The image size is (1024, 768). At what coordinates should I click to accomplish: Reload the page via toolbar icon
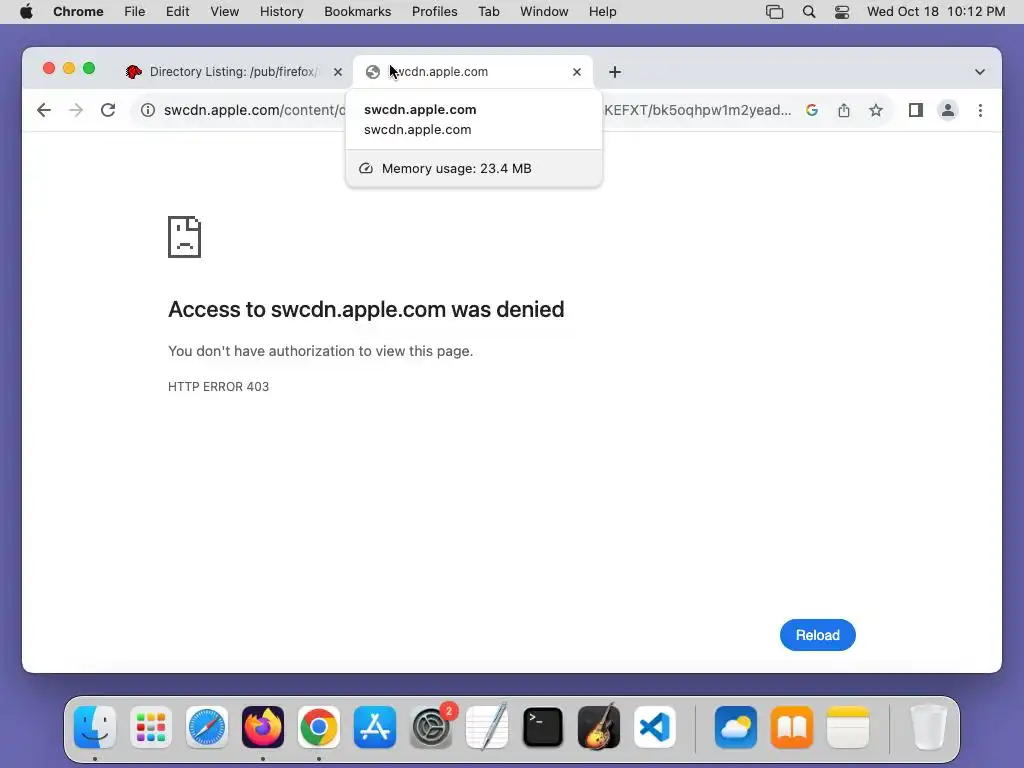click(x=108, y=110)
